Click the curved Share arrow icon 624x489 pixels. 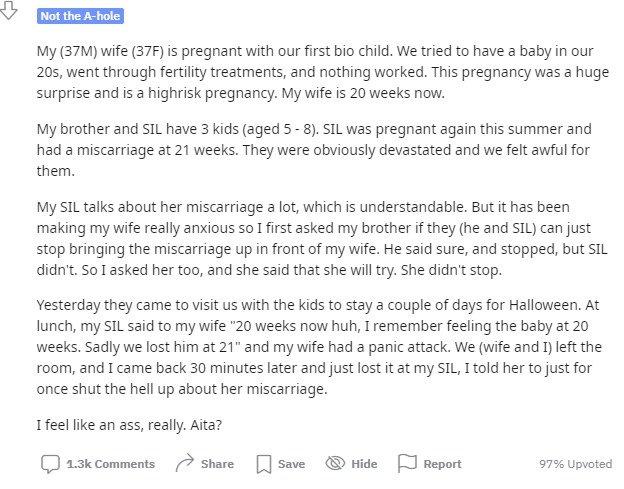[185, 463]
